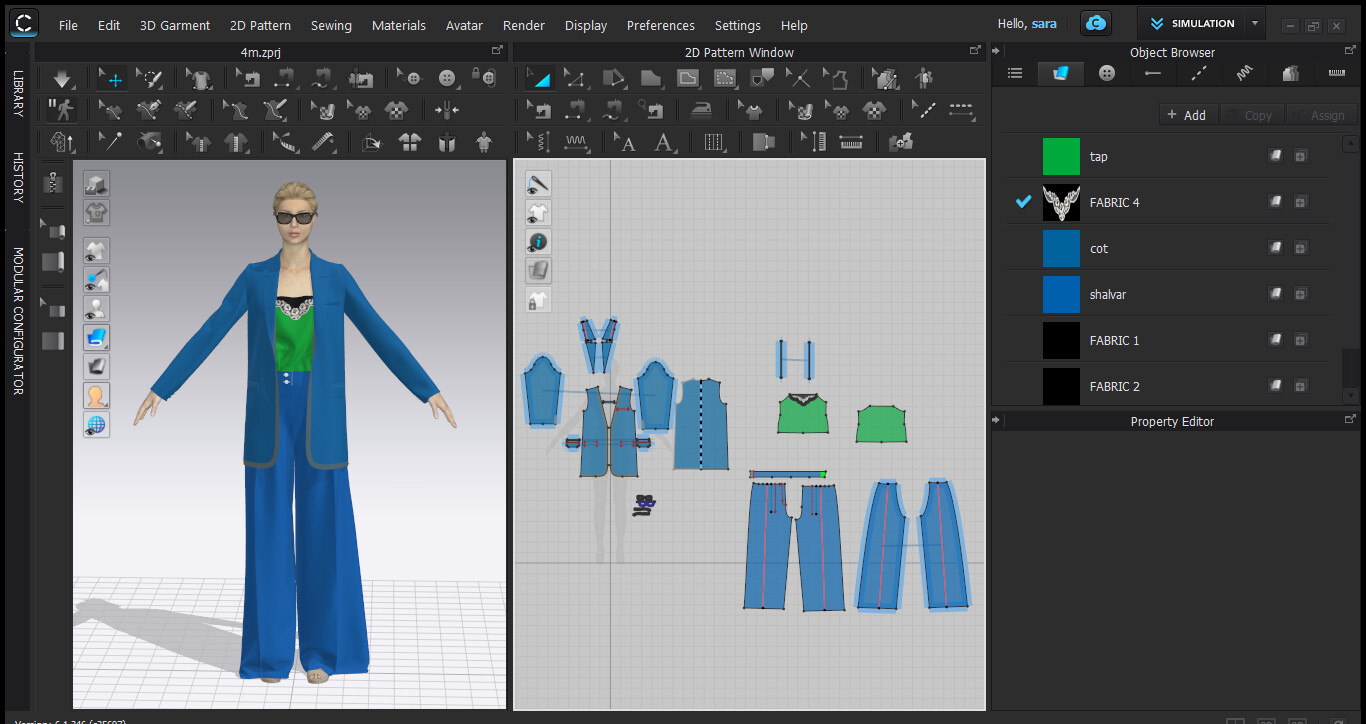Open the Sewing menu
1366x724 pixels.
[x=331, y=25]
